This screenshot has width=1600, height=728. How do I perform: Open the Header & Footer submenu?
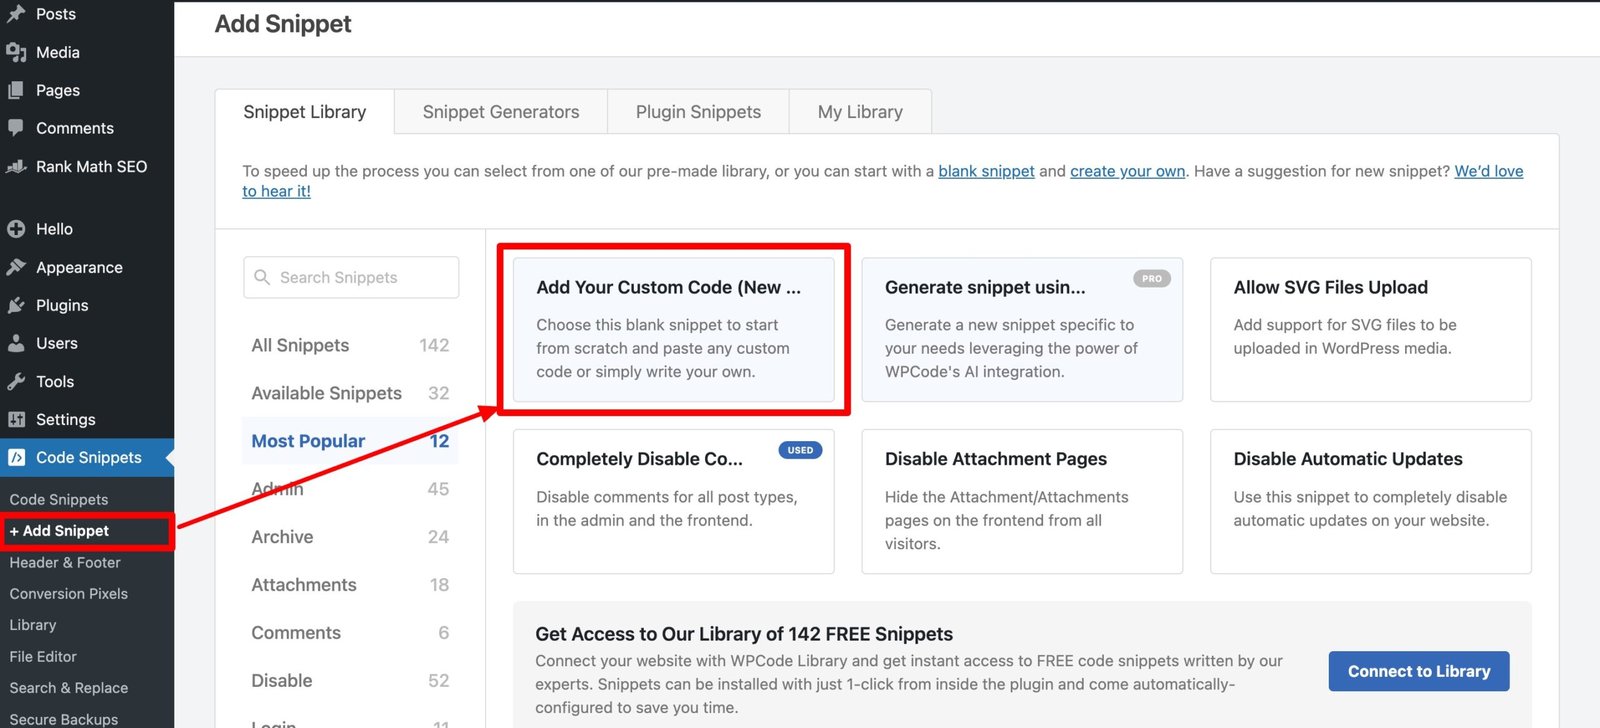click(65, 562)
